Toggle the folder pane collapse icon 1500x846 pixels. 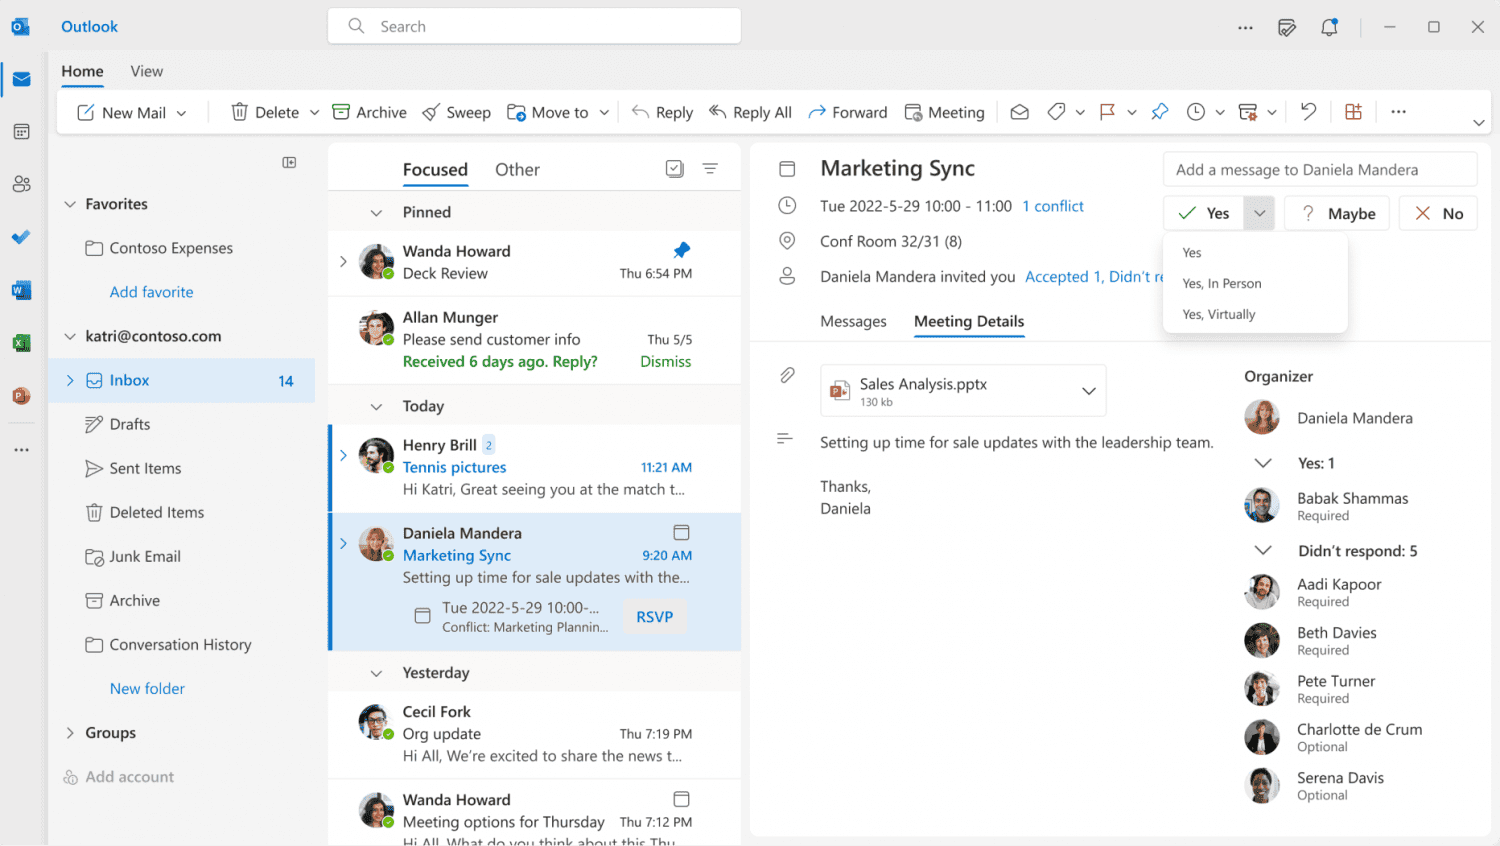289,162
